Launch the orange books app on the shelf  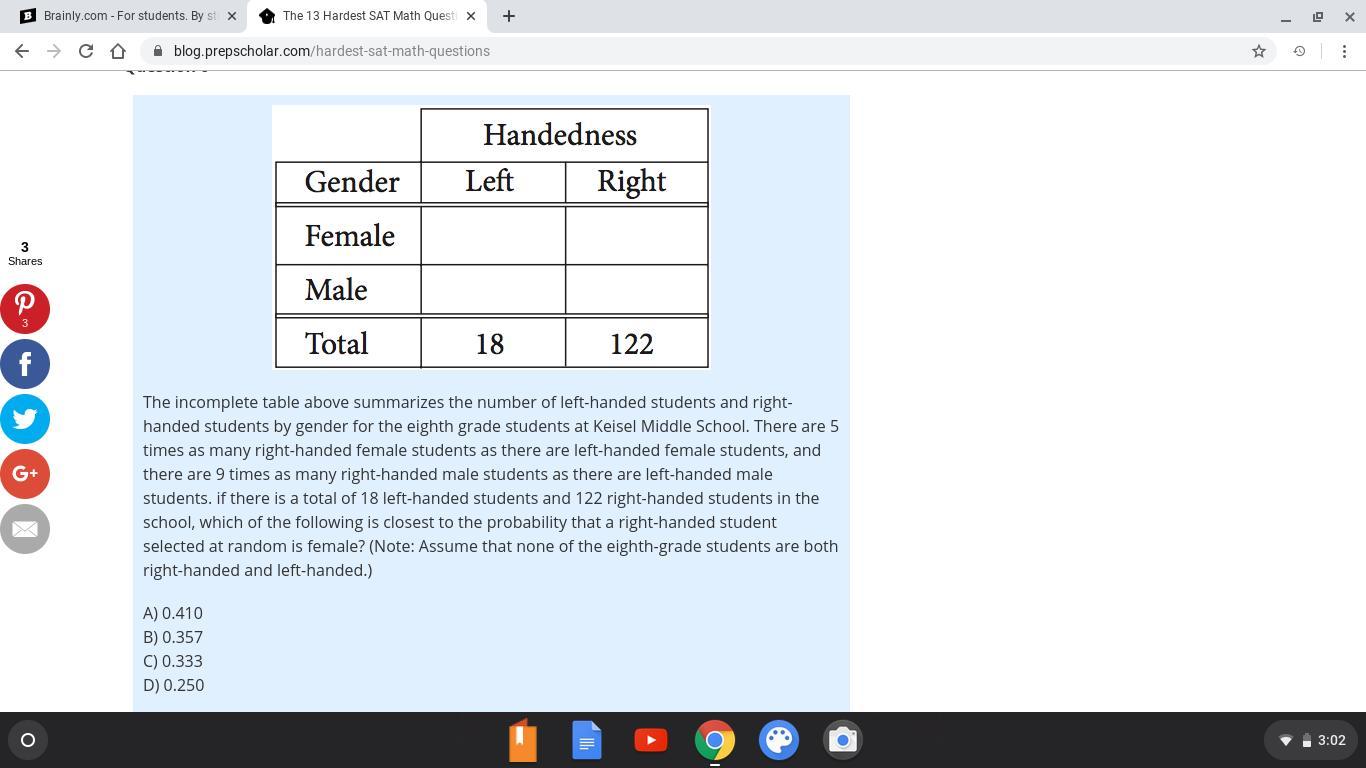click(x=523, y=740)
